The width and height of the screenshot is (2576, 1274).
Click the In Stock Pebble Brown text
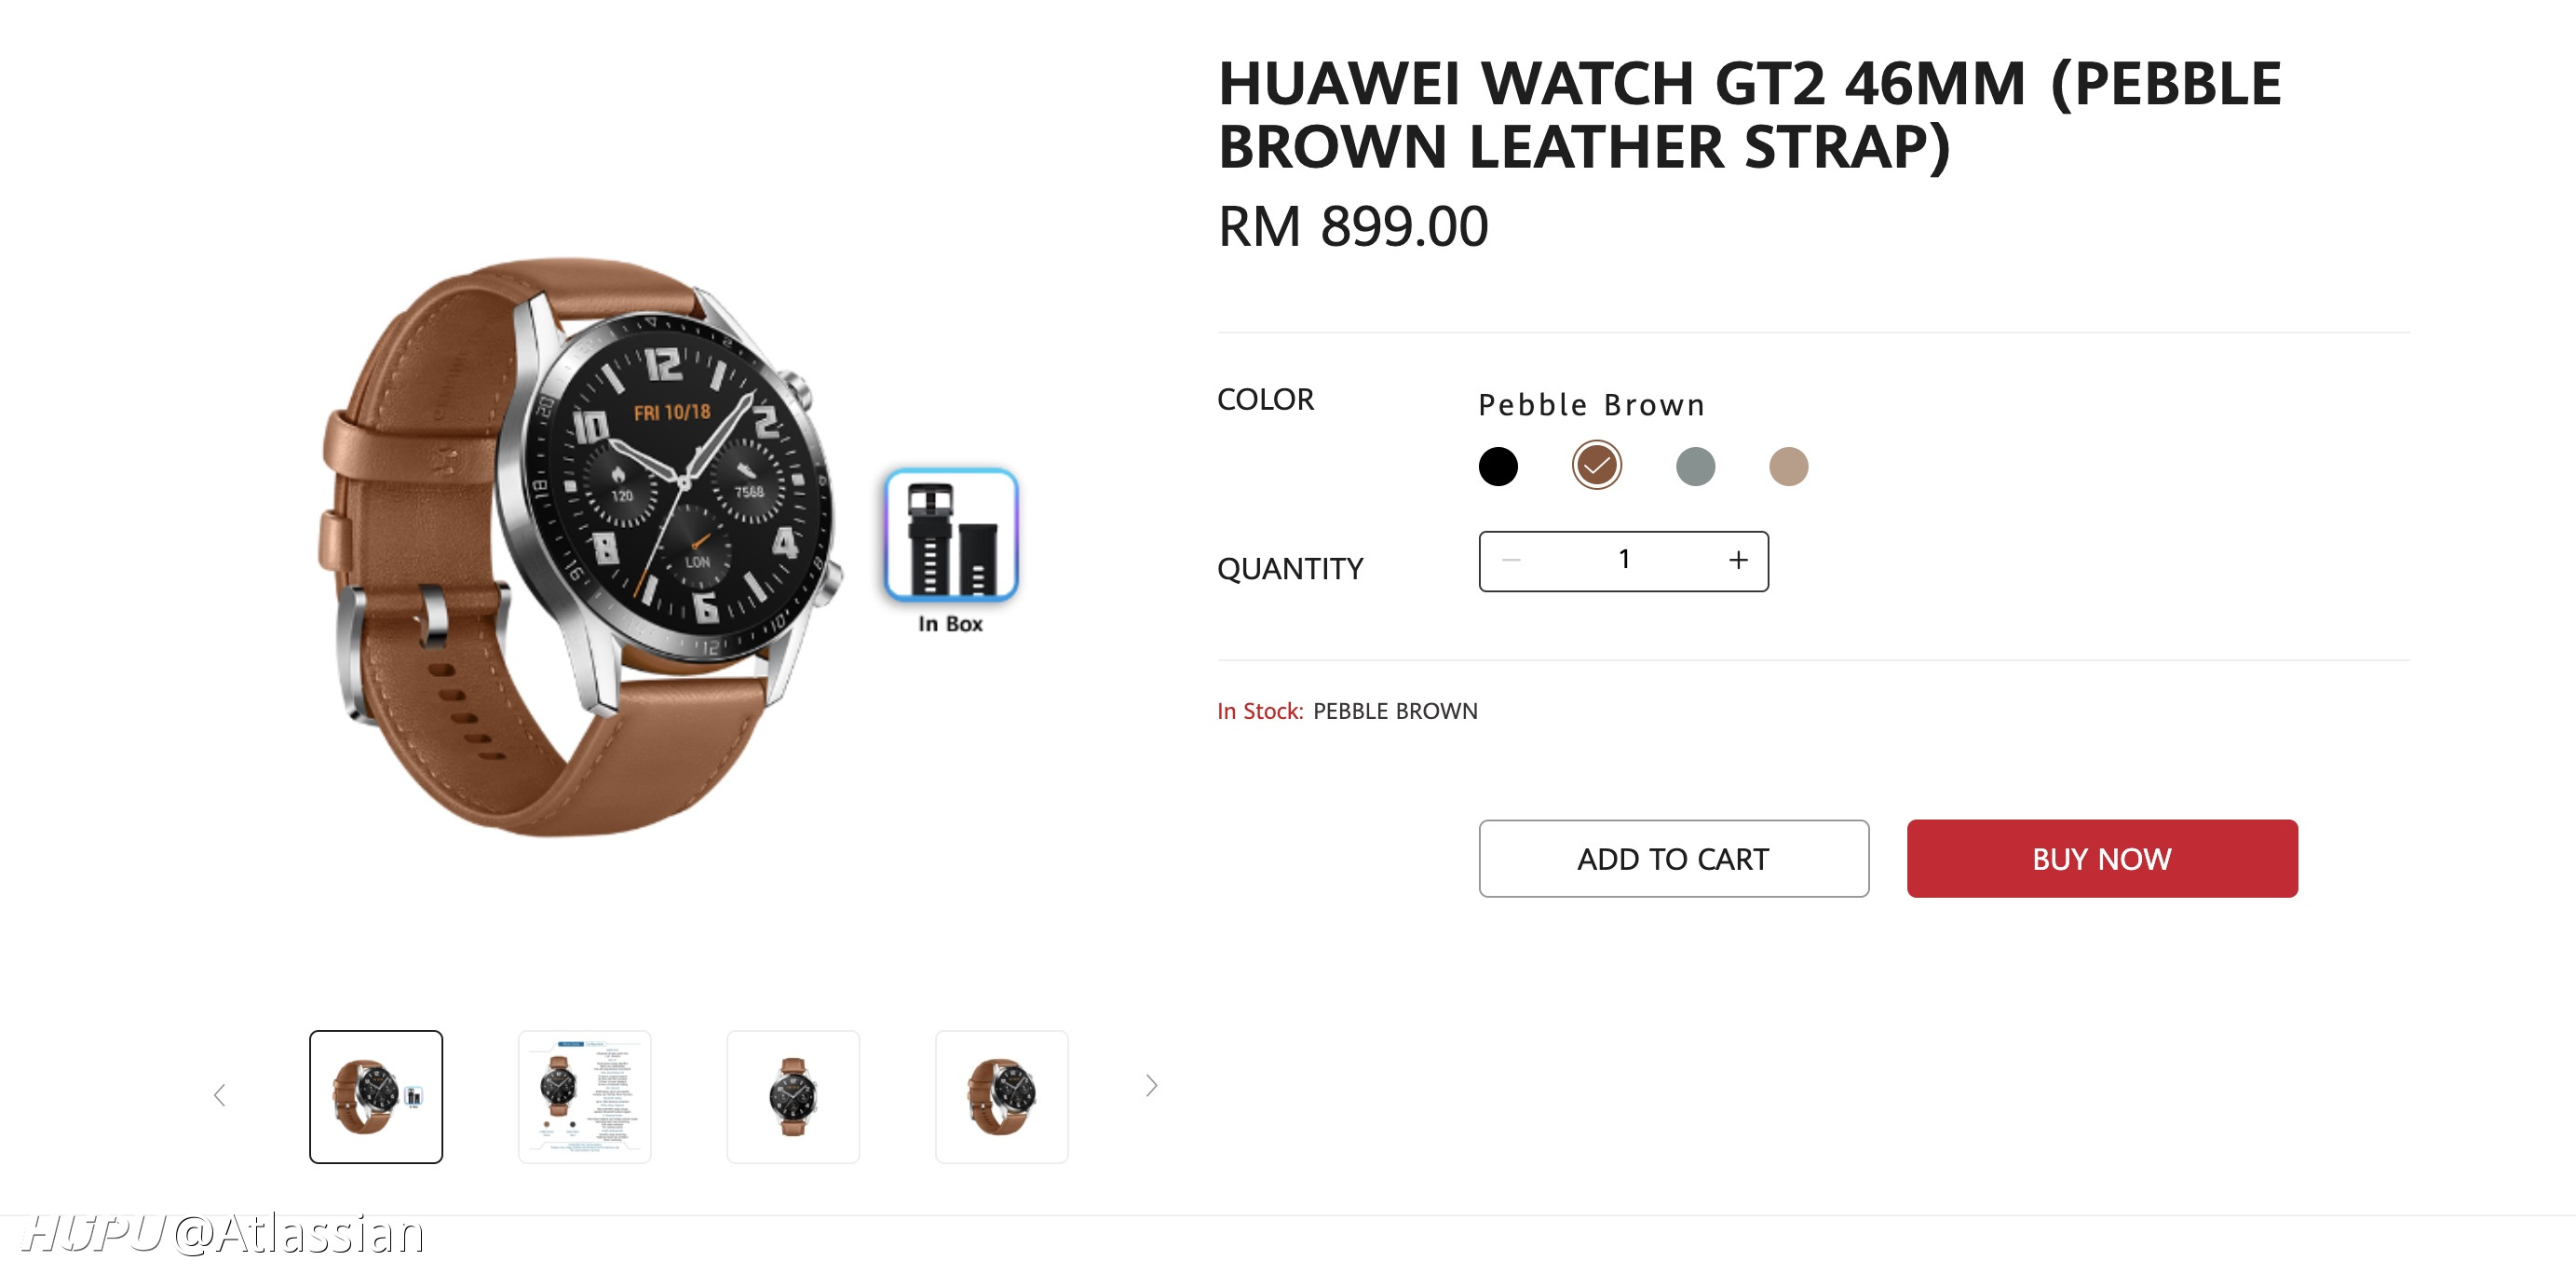1346,711
